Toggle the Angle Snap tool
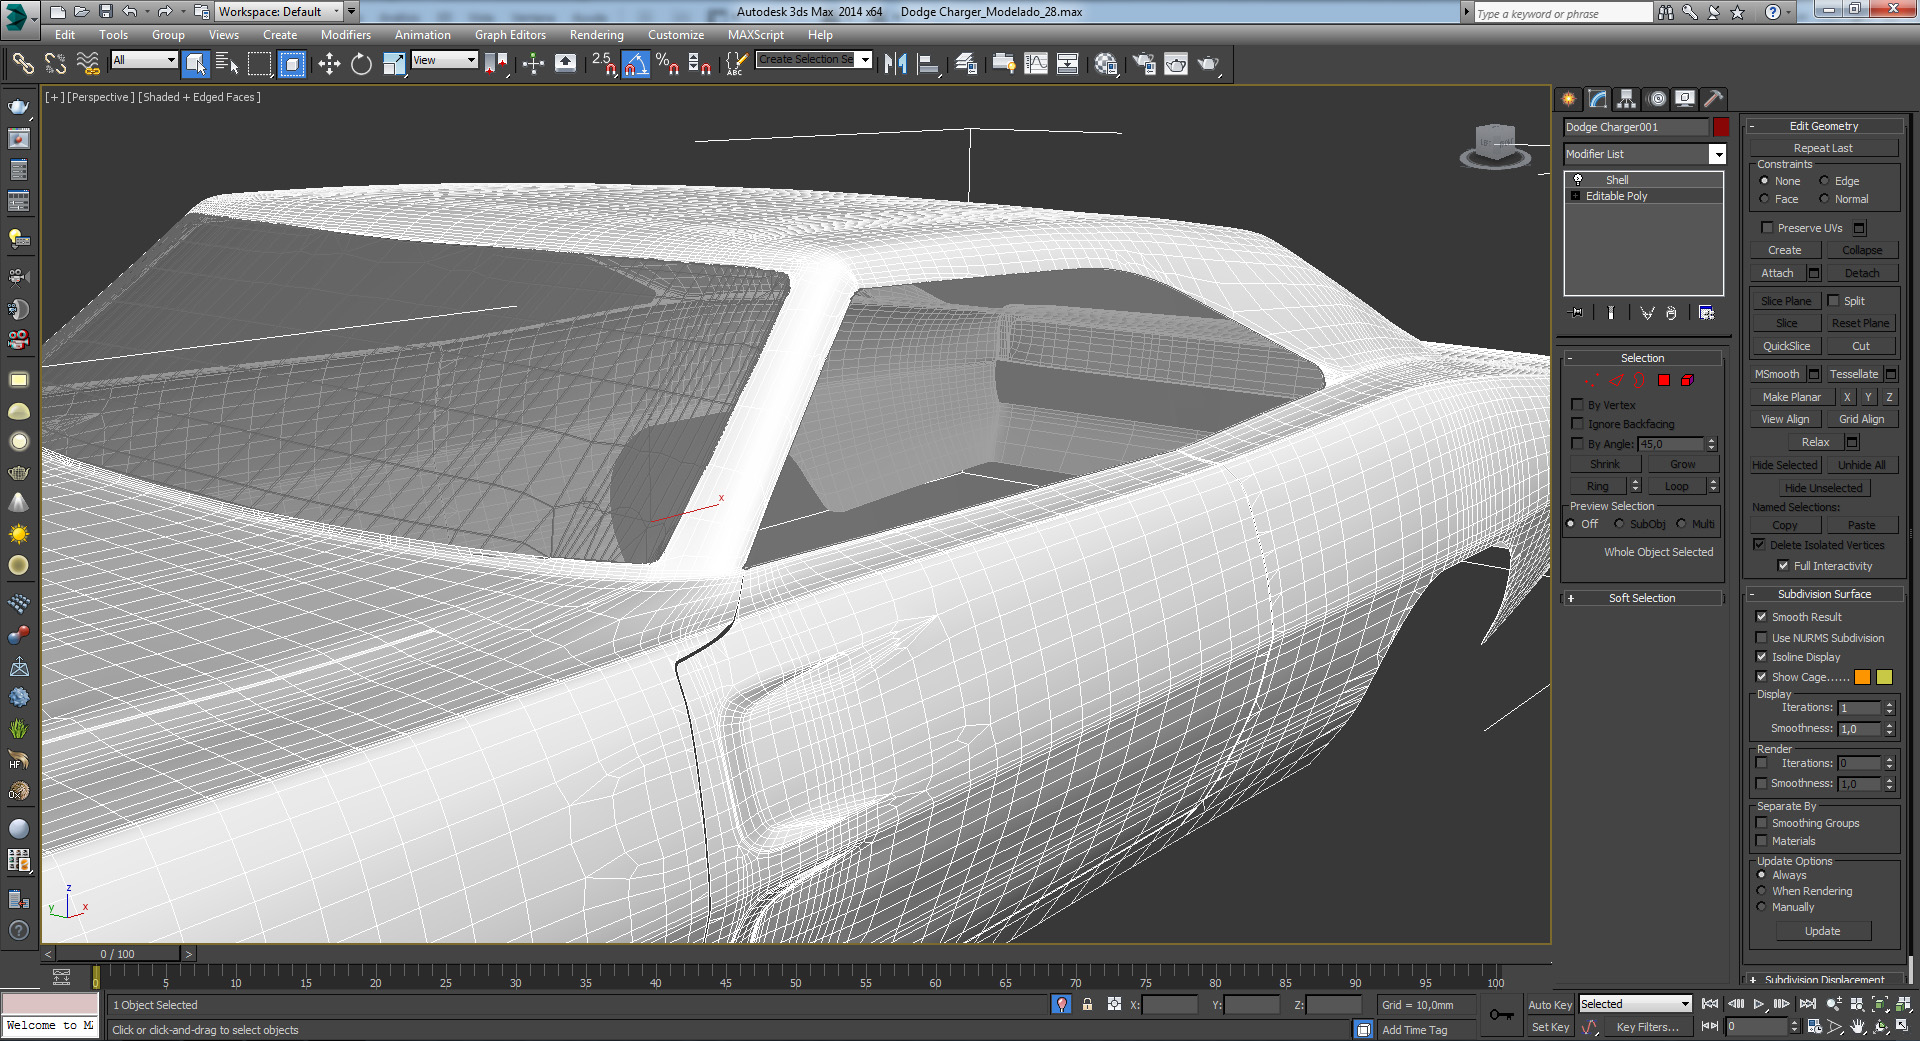Image resolution: width=1920 pixels, height=1041 pixels. tap(635, 64)
